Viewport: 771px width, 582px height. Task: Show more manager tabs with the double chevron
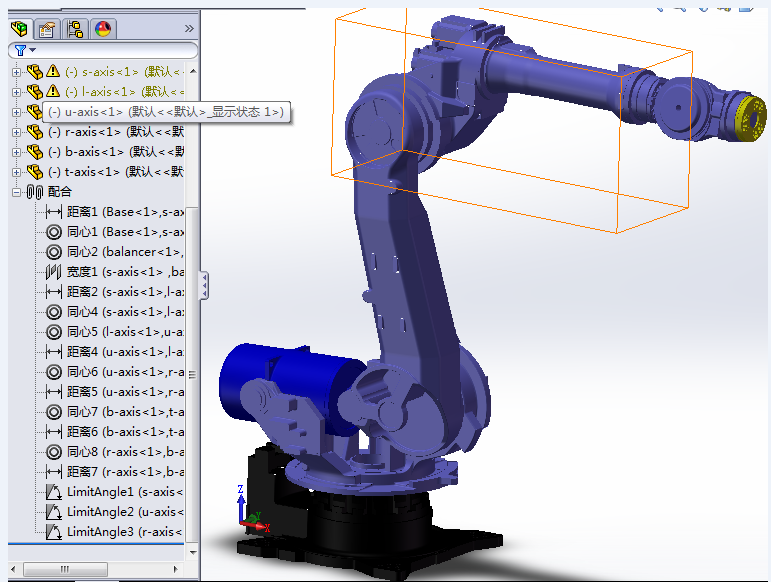189,29
